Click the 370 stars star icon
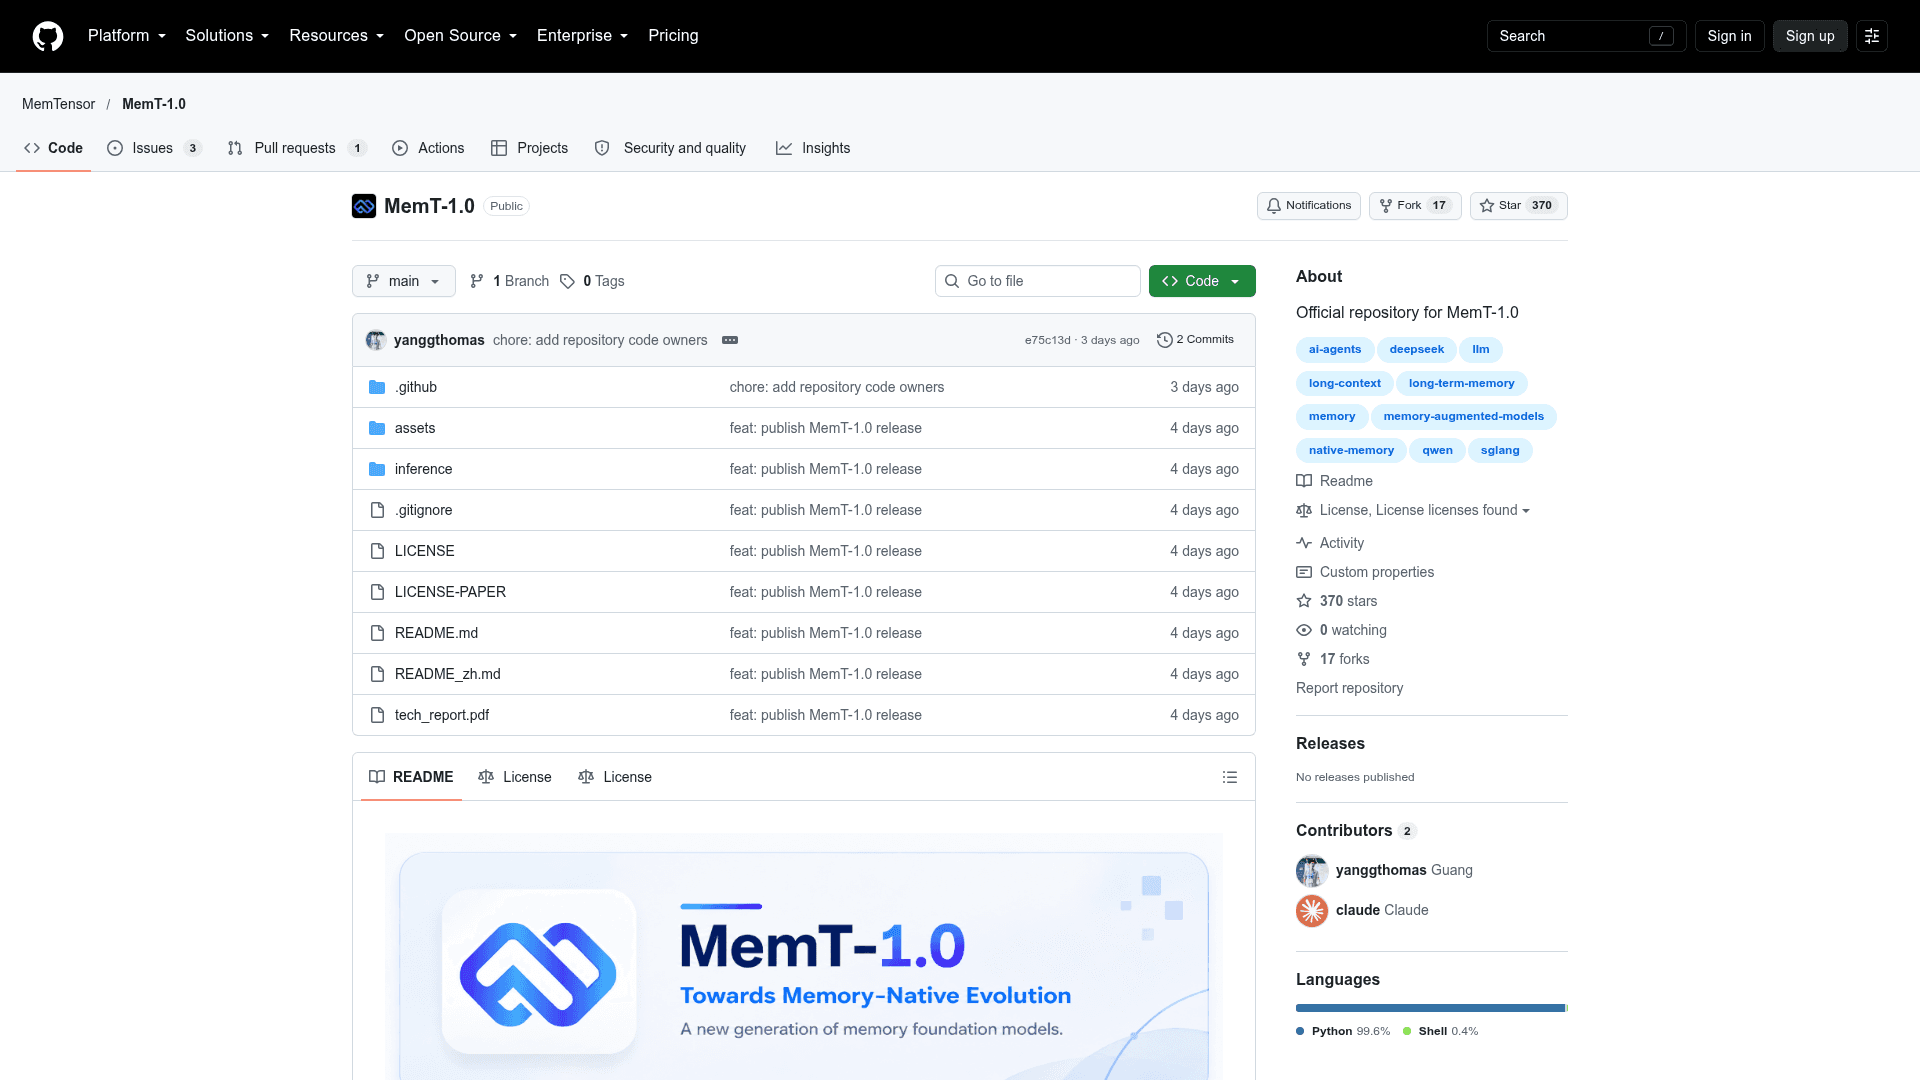This screenshot has width=1920, height=1080. pos(1304,601)
